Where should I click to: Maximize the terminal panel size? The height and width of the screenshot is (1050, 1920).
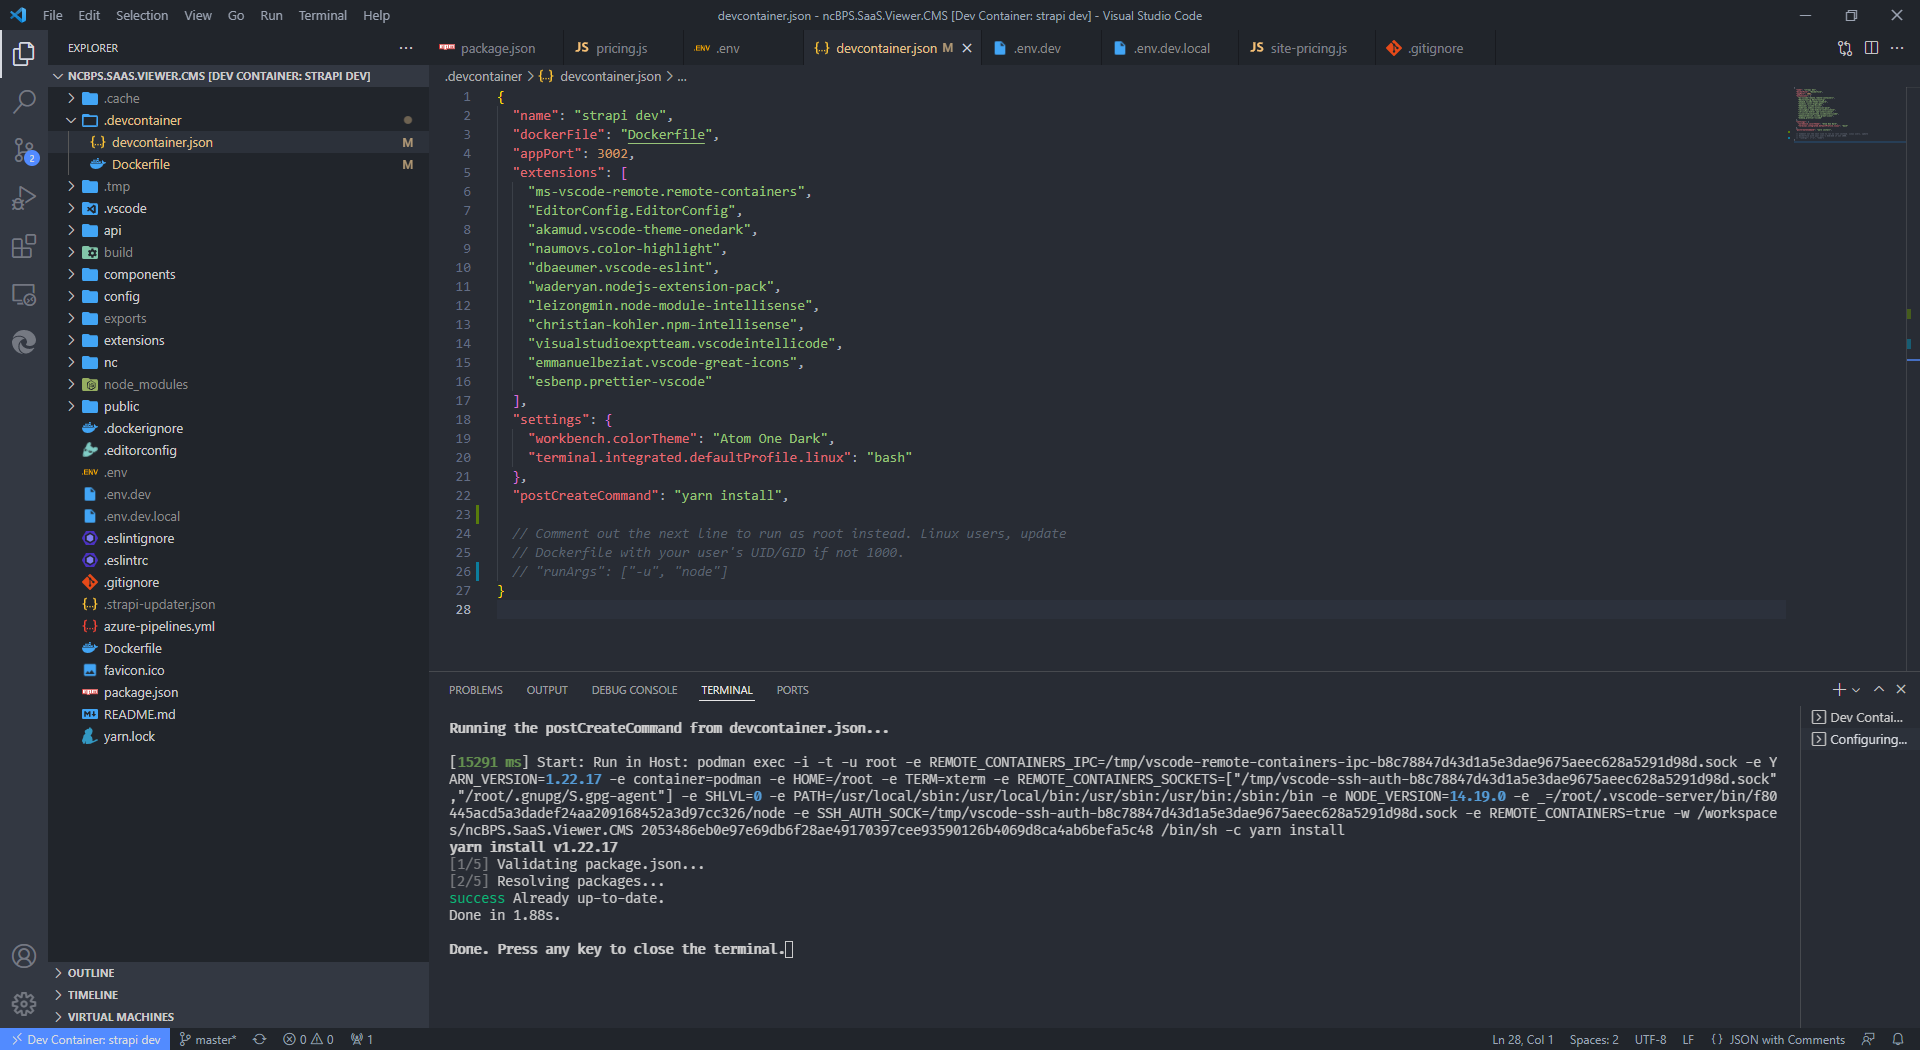tap(1879, 690)
